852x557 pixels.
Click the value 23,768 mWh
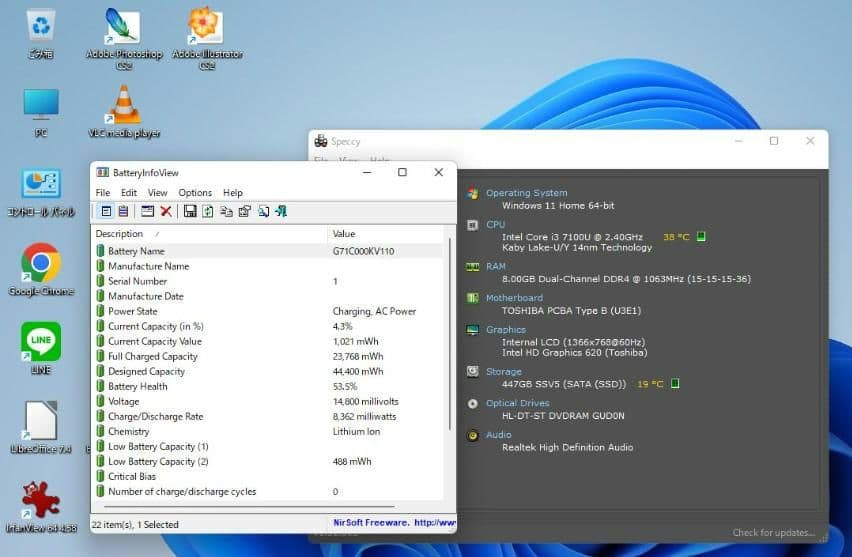coord(358,356)
